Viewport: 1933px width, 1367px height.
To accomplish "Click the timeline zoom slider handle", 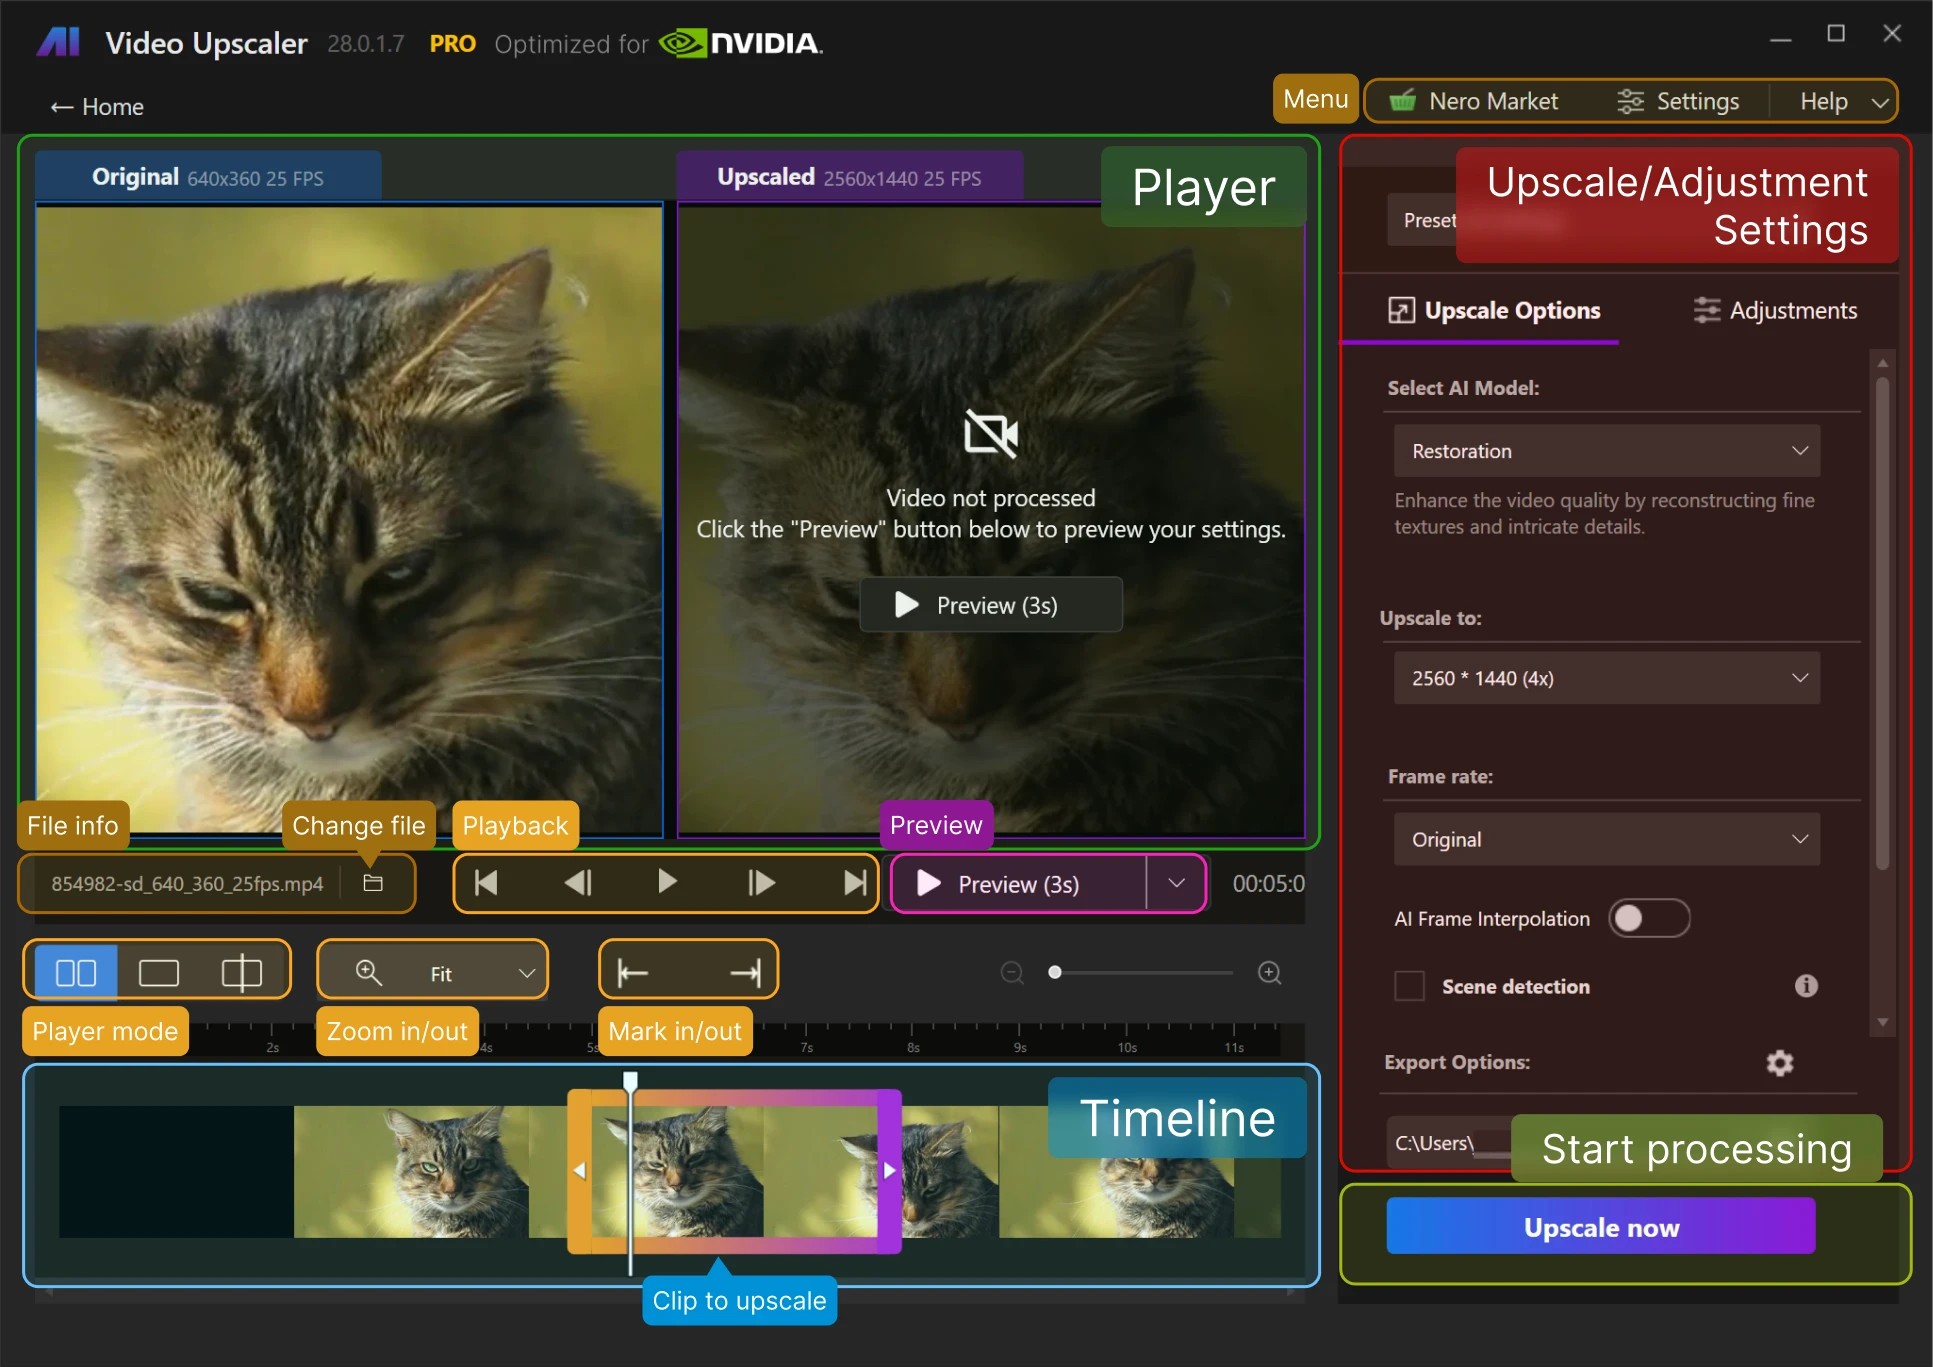I will click(1054, 972).
